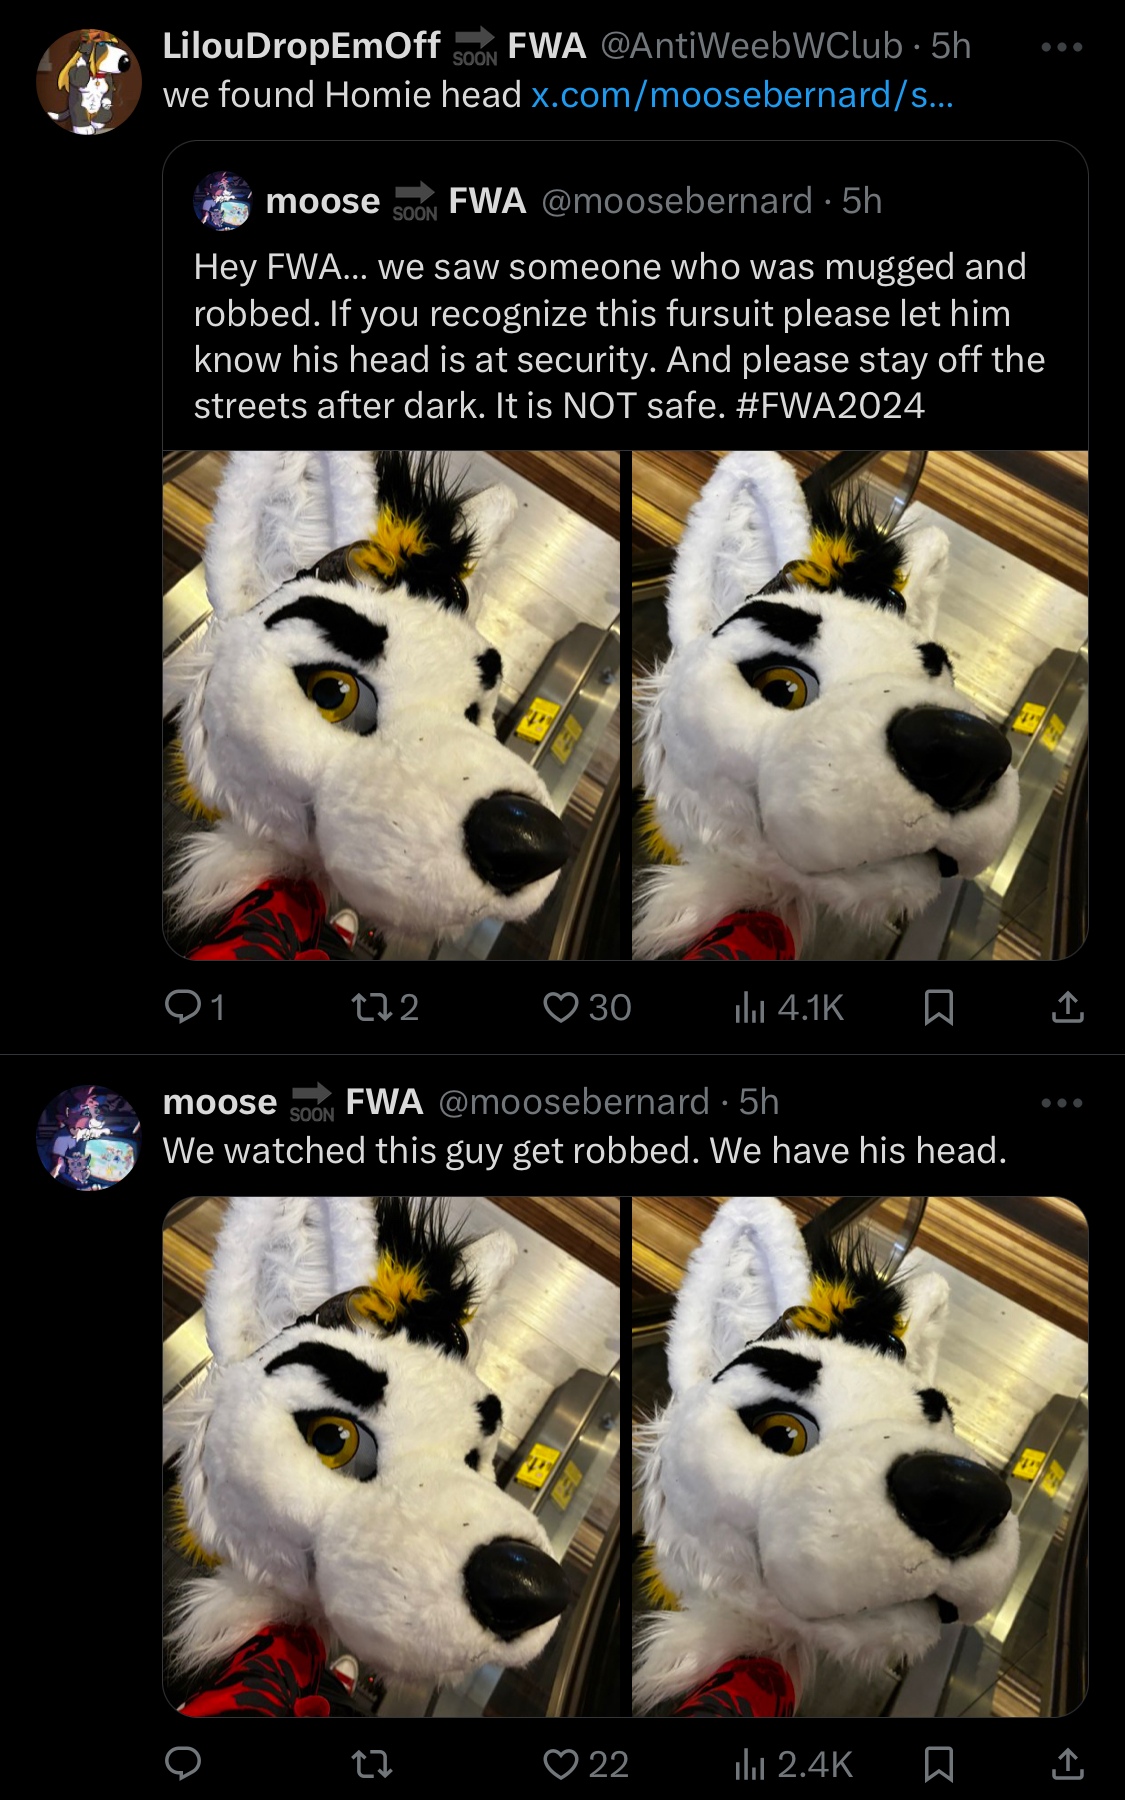This screenshot has width=1125, height=1800.
Task: Open the reply icon on moose's second post
Action: coord(183,1763)
